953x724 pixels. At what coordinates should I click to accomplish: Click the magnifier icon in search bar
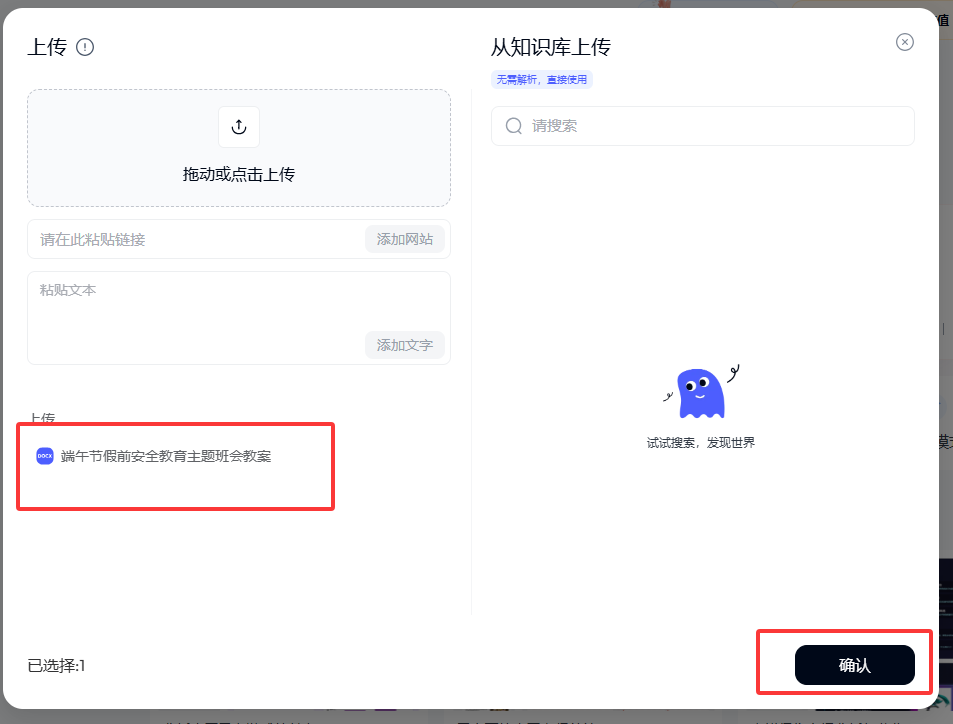pyautogui.click(x=513, y=126)
